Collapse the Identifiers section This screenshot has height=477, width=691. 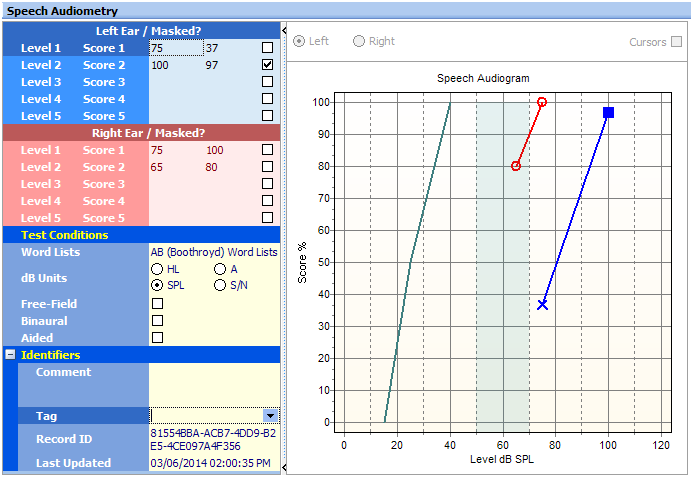10,355
